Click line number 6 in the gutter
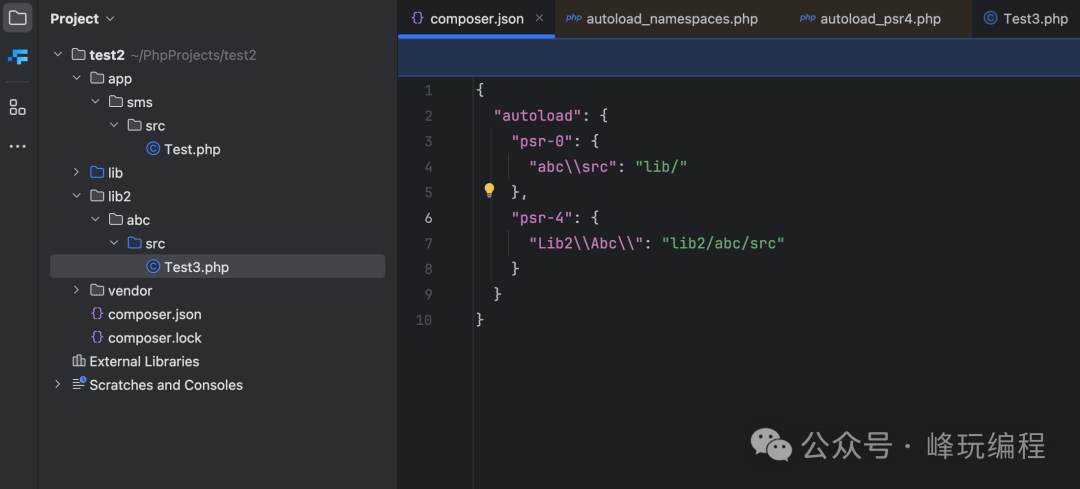Viewport: 1080px width, 489px height. tap(428, 218)
